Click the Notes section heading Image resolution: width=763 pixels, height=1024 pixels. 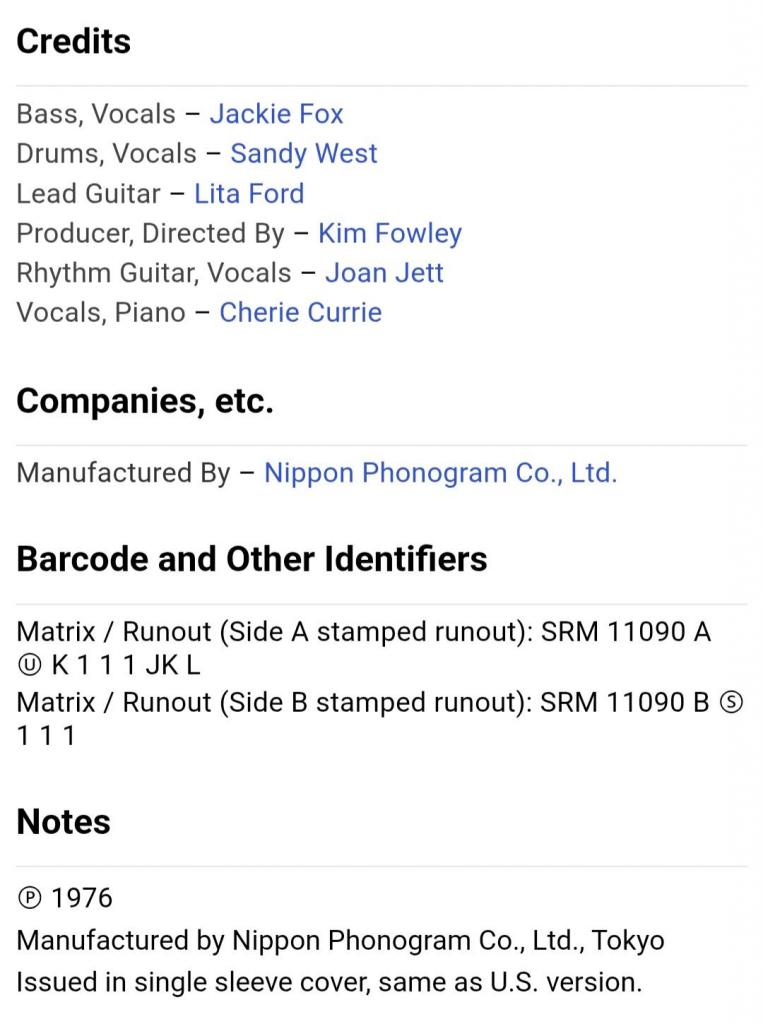click(x=64, y=822)
